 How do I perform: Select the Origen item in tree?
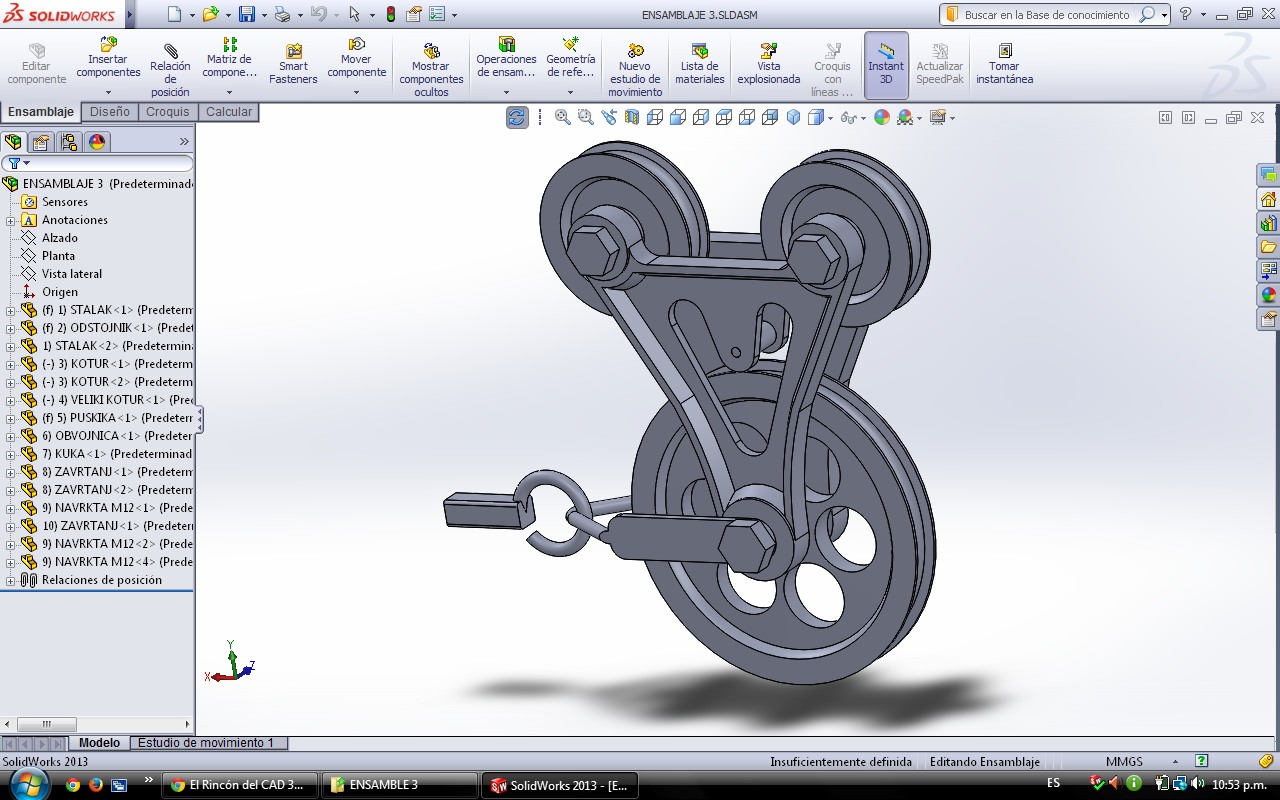pyautogui.click(x=59, y=292)
